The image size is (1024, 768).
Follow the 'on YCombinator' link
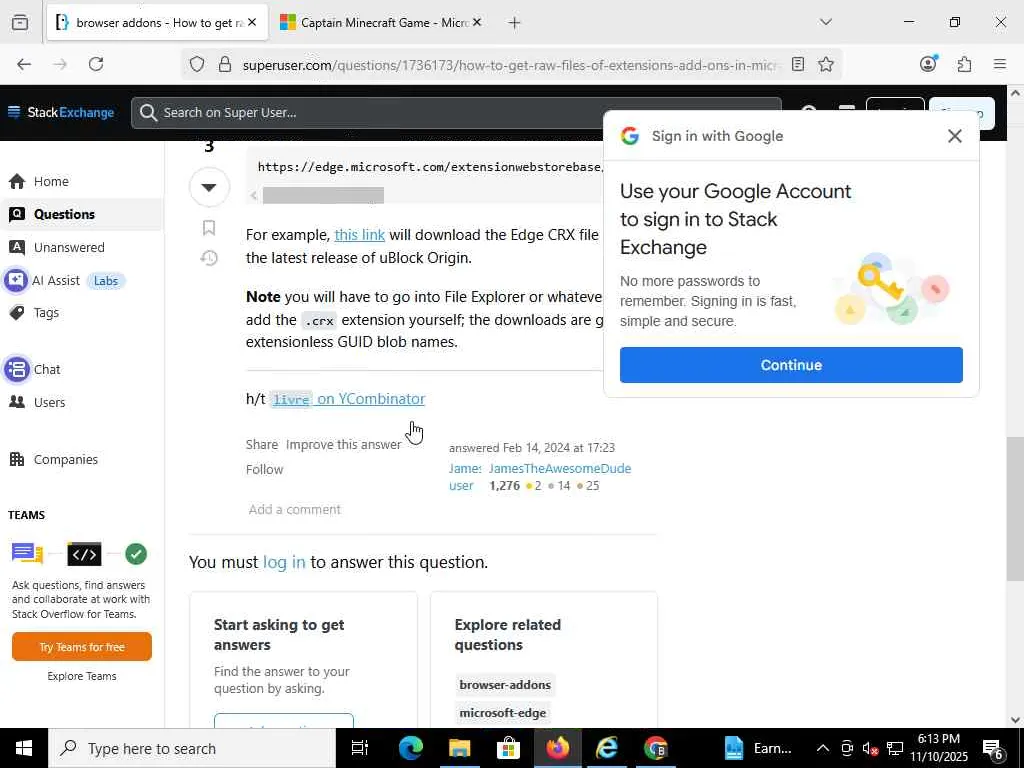[371, 399]
